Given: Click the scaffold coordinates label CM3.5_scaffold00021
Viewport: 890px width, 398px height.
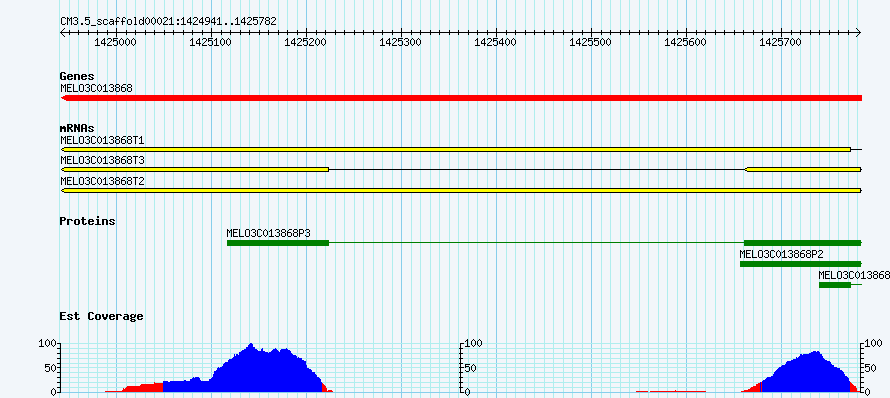Looking at the screenshot, I should pos(169,22).
